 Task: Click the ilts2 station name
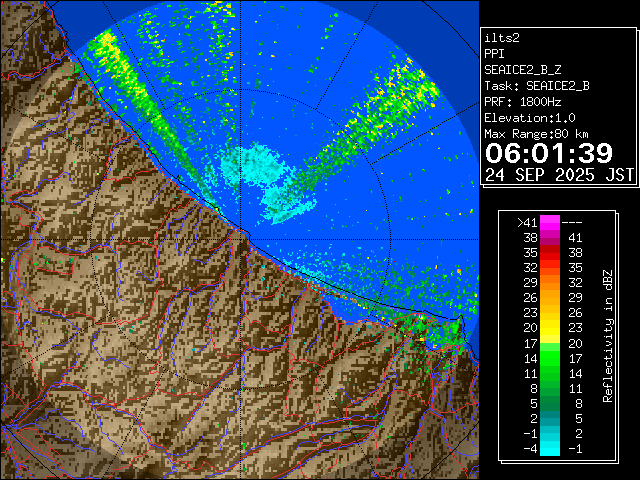coord(503,38)
